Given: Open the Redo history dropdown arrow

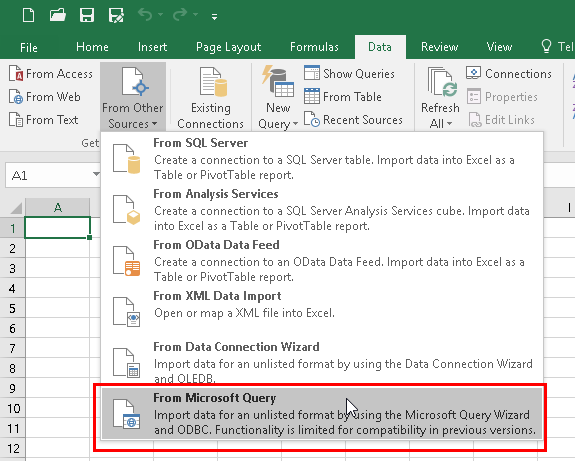Looking at the screenshot, I should coord(195,15).
